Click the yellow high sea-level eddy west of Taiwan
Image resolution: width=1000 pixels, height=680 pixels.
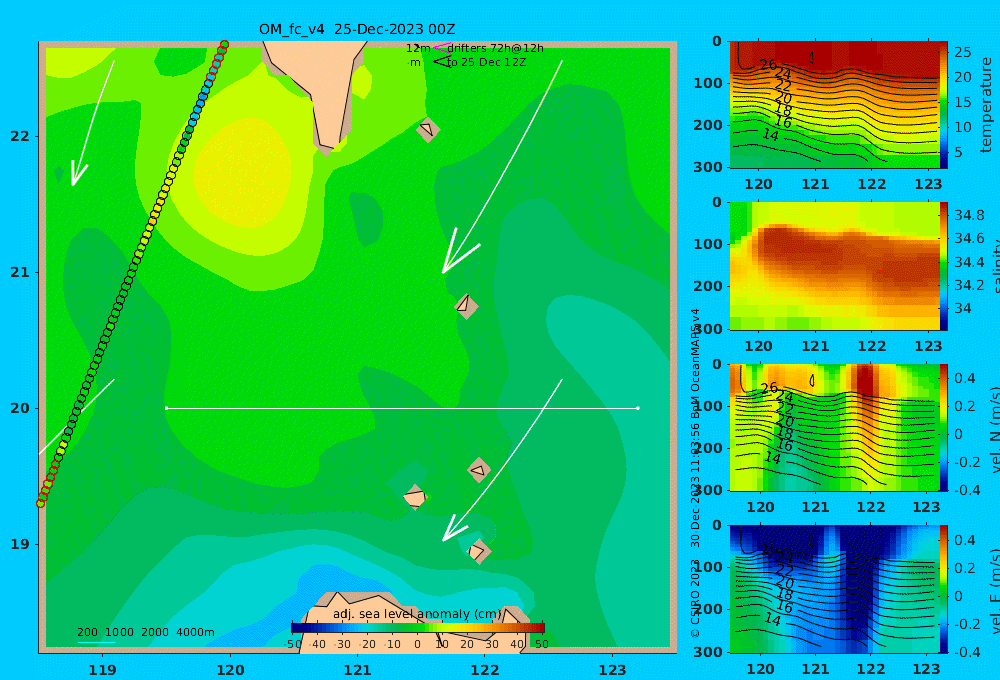coord(242,171)
